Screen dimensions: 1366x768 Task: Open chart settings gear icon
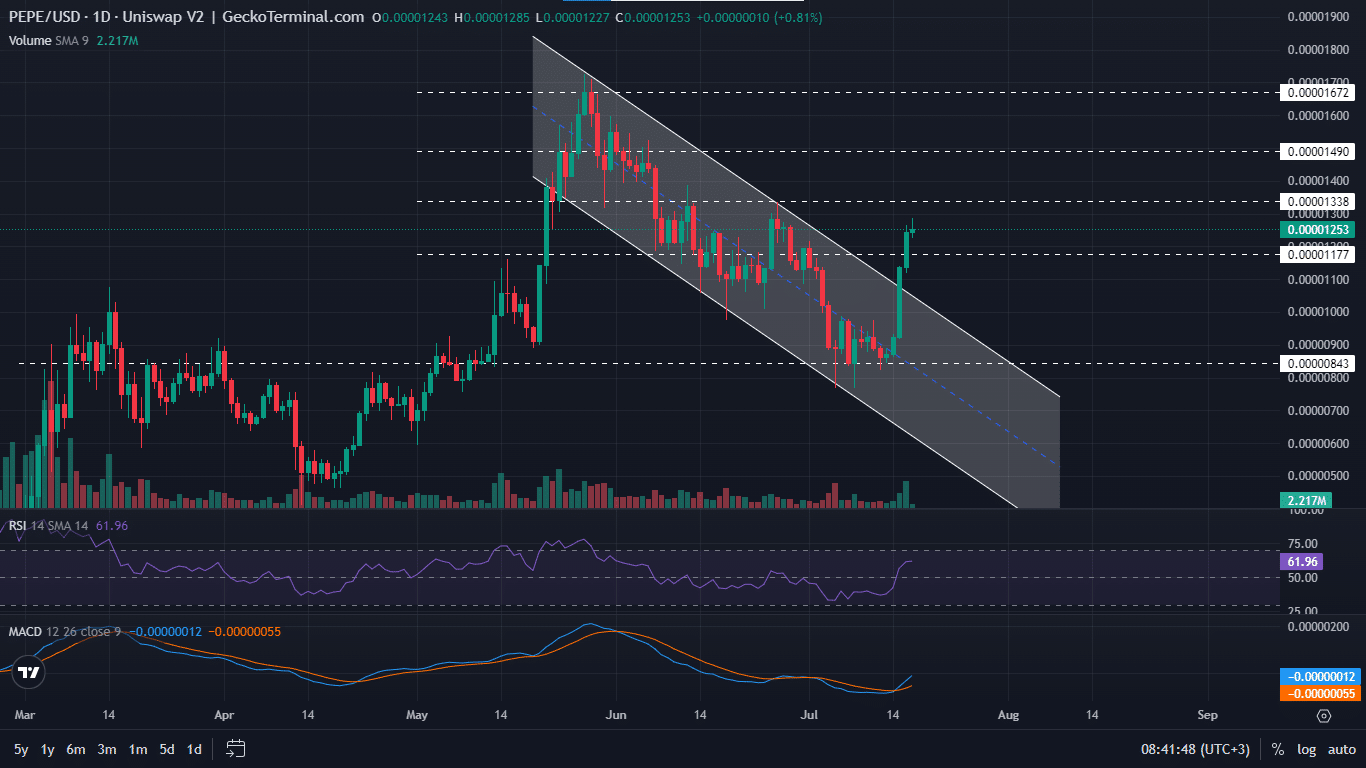(1324, 716)
